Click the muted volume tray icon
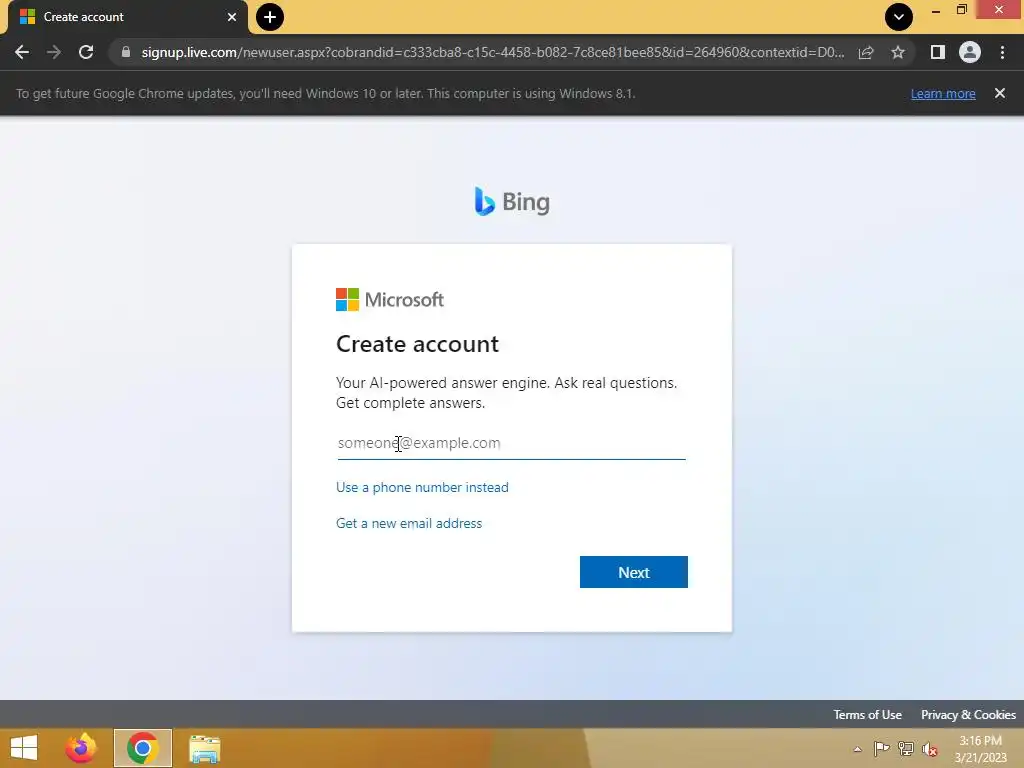This screenshot has height=768, width=1024. coord(930,749)
